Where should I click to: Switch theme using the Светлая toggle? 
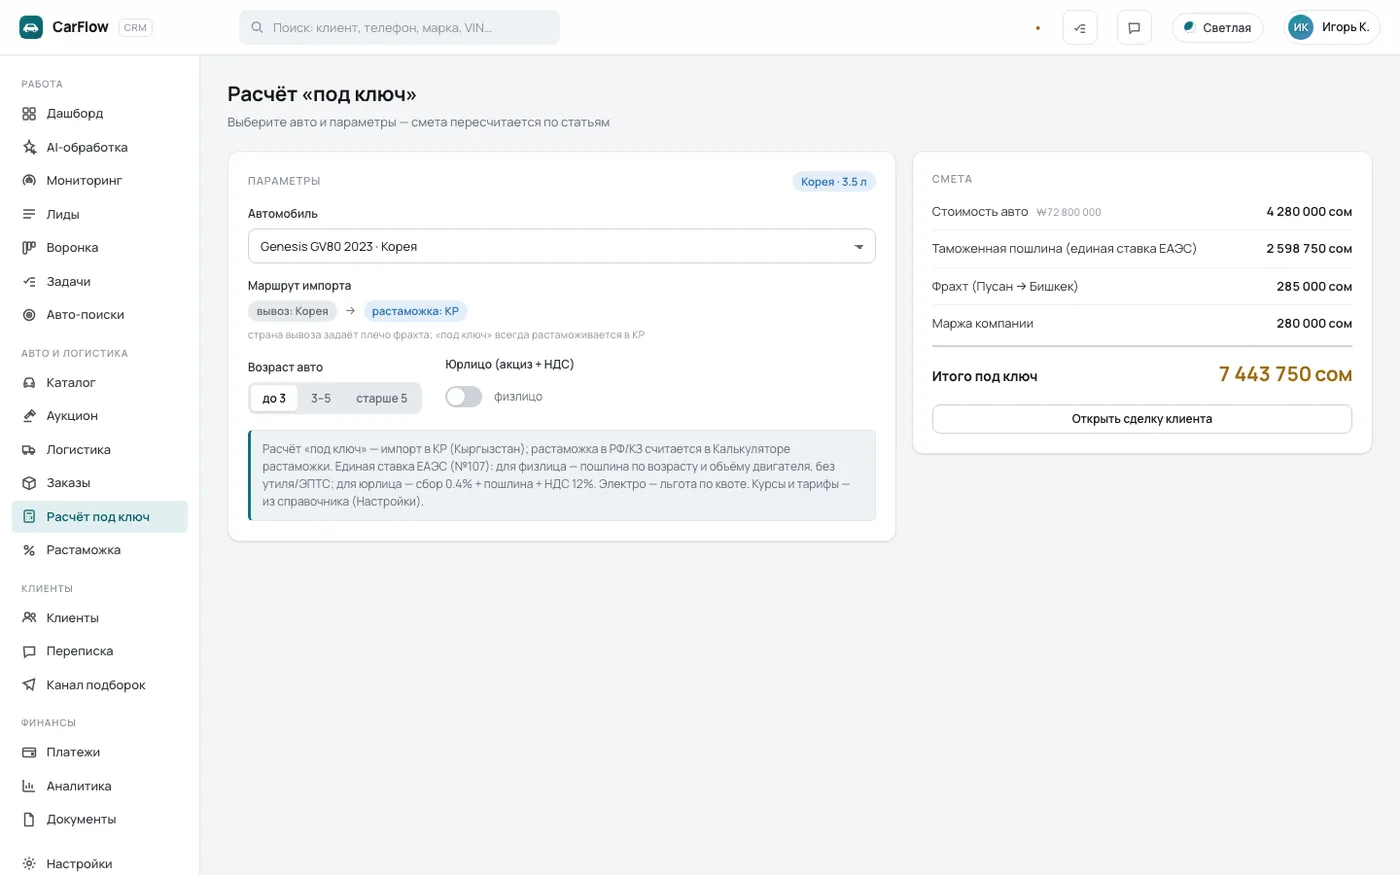(1218, 28)
